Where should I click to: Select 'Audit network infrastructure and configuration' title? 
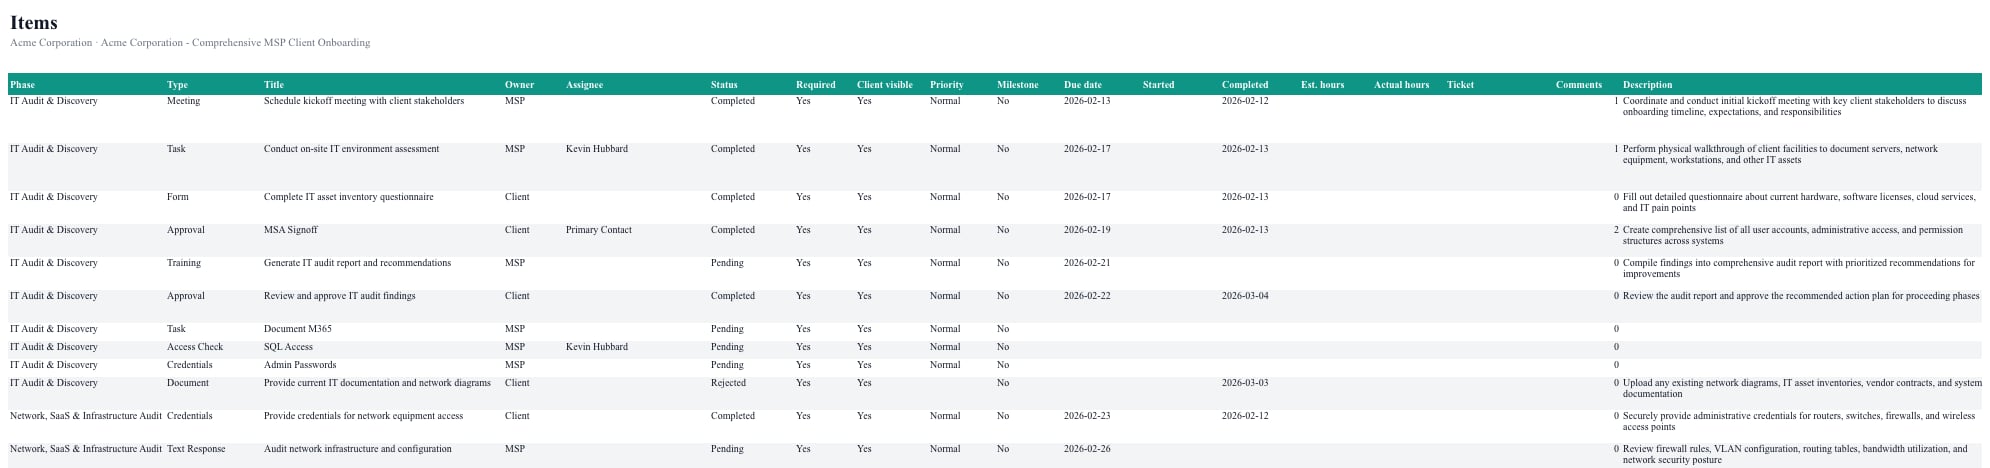358,449
